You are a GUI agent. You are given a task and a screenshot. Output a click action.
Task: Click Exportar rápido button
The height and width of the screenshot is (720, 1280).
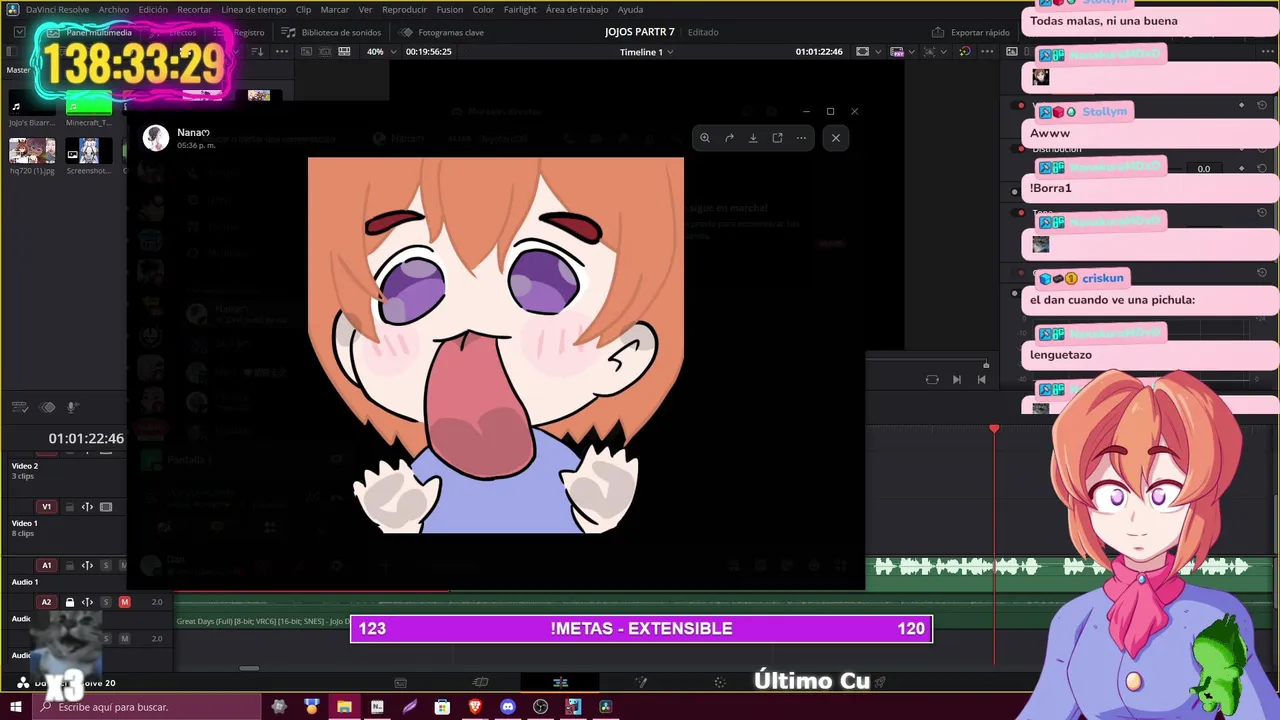coord(971,32)
